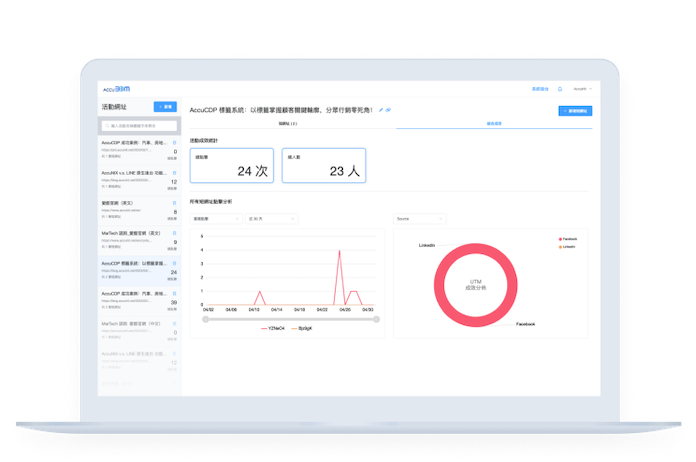Open the notification bell in the header
The width and height of the screenshot is (696, 462).
tap(560, 89)
